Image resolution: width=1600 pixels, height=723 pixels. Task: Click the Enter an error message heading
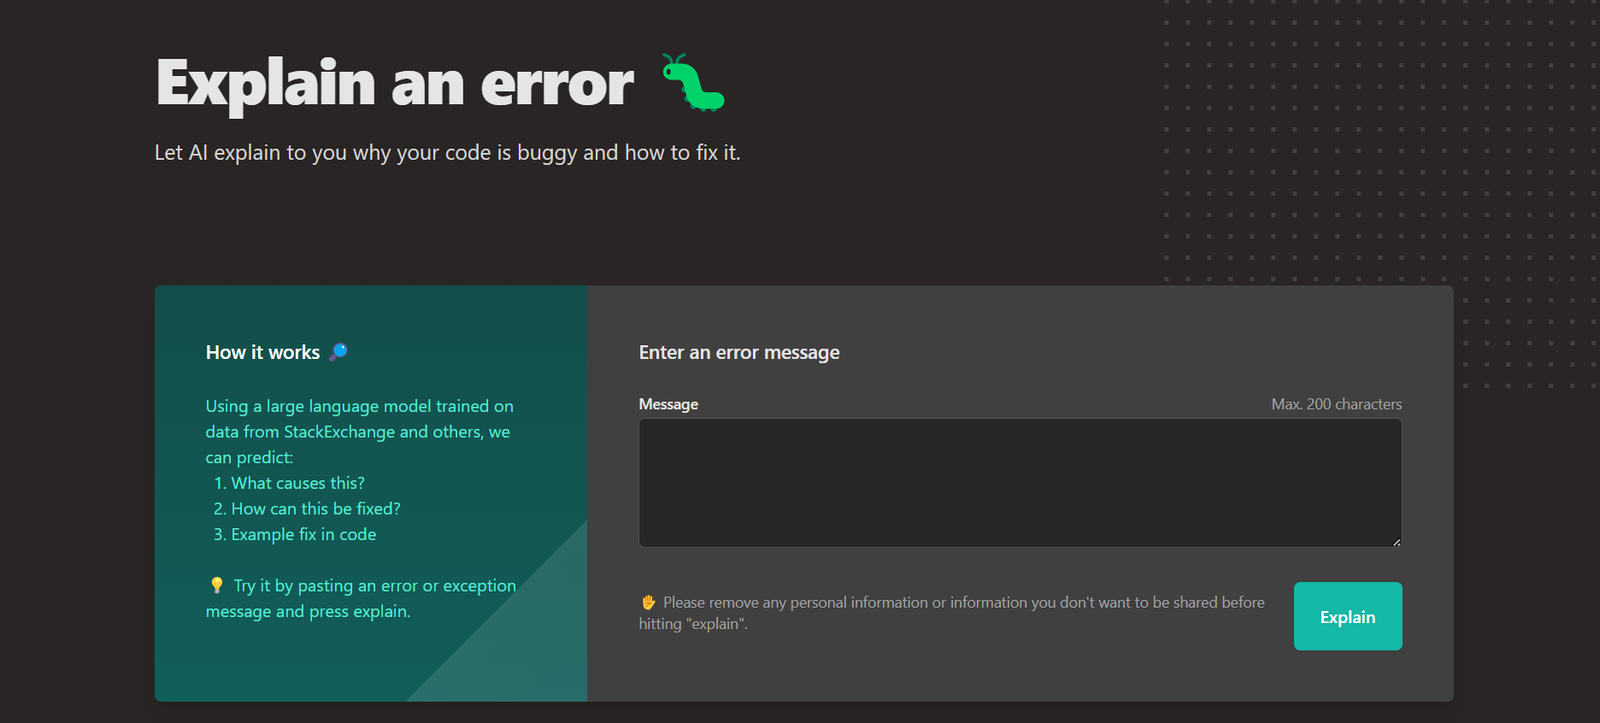[x=739, y=352]
